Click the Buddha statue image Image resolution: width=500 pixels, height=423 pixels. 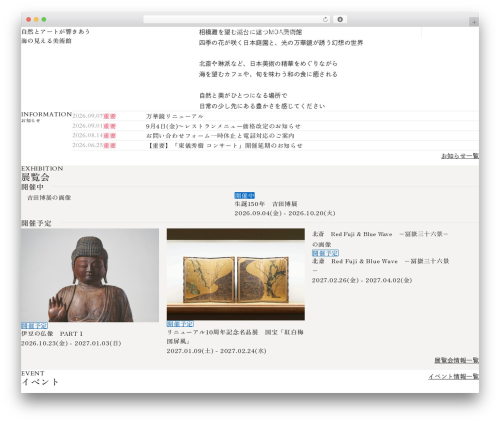point(90,275)
